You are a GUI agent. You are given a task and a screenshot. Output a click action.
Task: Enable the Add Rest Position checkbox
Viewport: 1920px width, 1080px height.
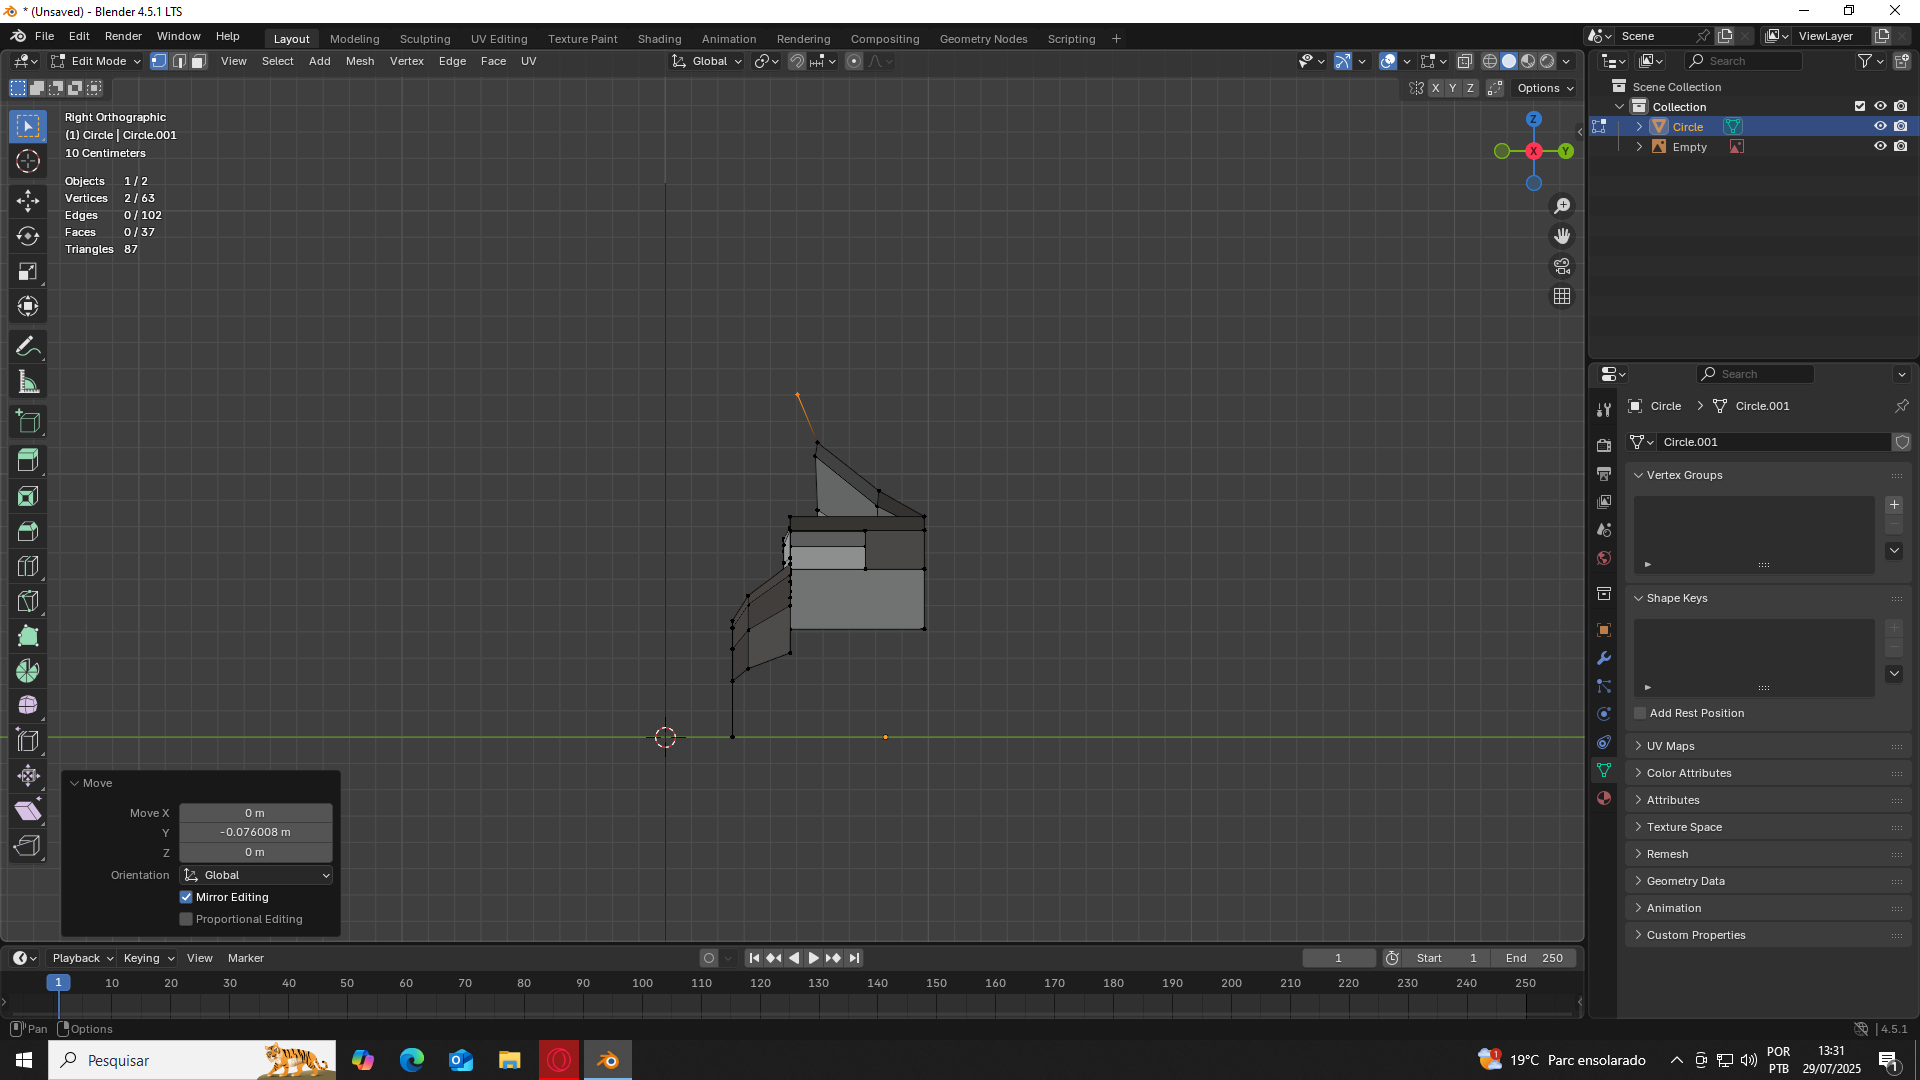tap(1640, 713)
